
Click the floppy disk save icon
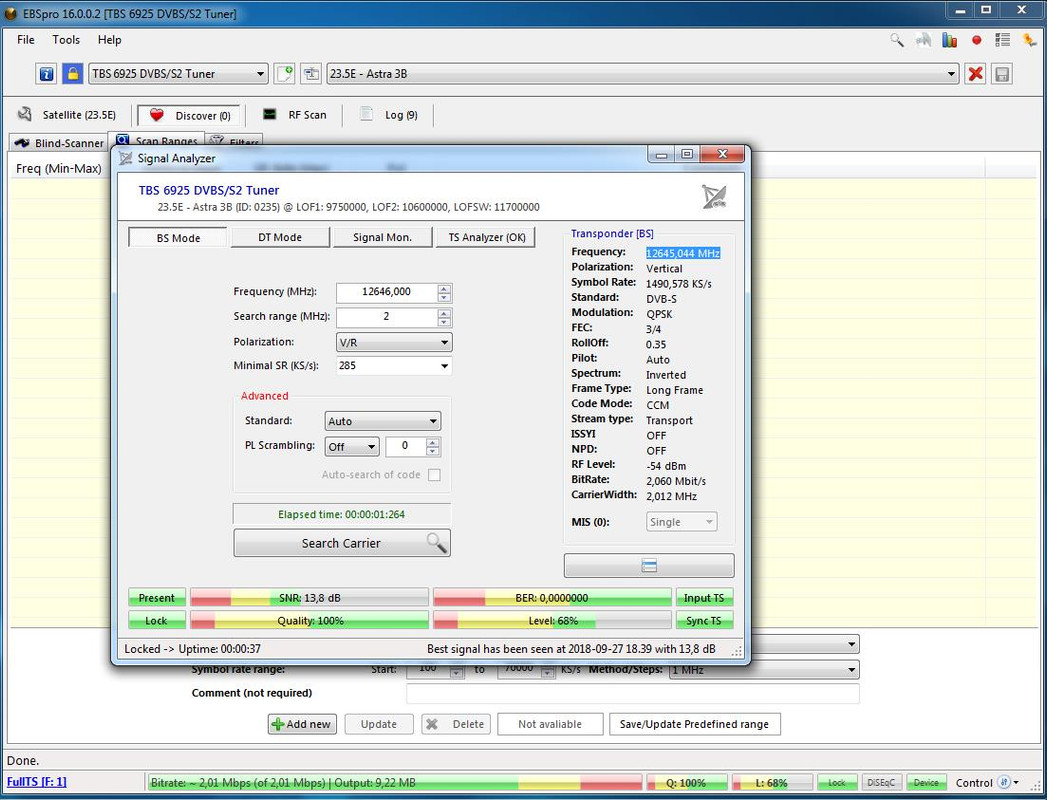click(x=1002, y=73)
